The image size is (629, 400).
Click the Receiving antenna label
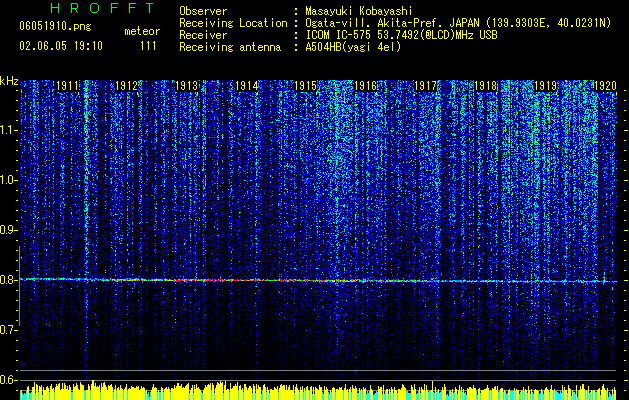coord(230,47)
